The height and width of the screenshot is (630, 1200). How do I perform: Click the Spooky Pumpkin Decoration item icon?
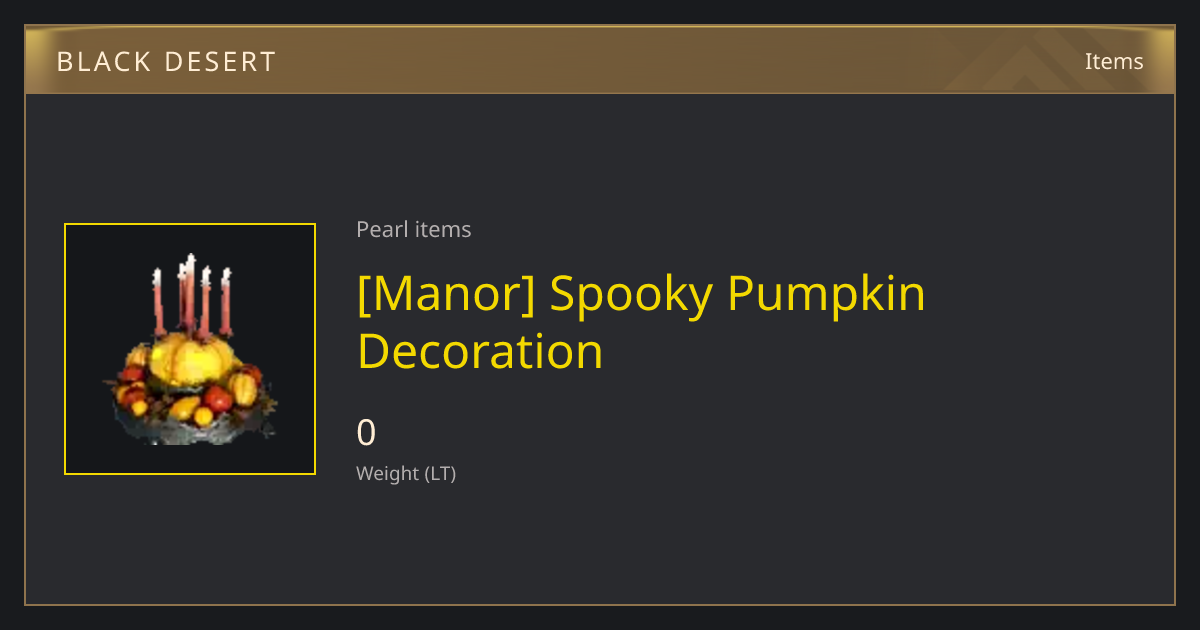(190, 349)
